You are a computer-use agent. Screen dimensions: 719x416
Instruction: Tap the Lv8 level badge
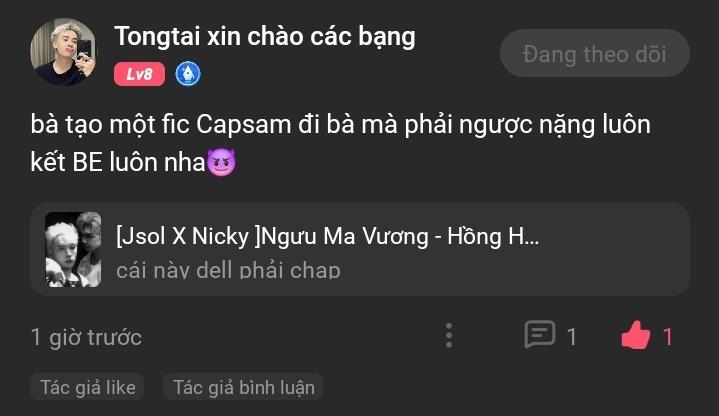pos(139,74)
